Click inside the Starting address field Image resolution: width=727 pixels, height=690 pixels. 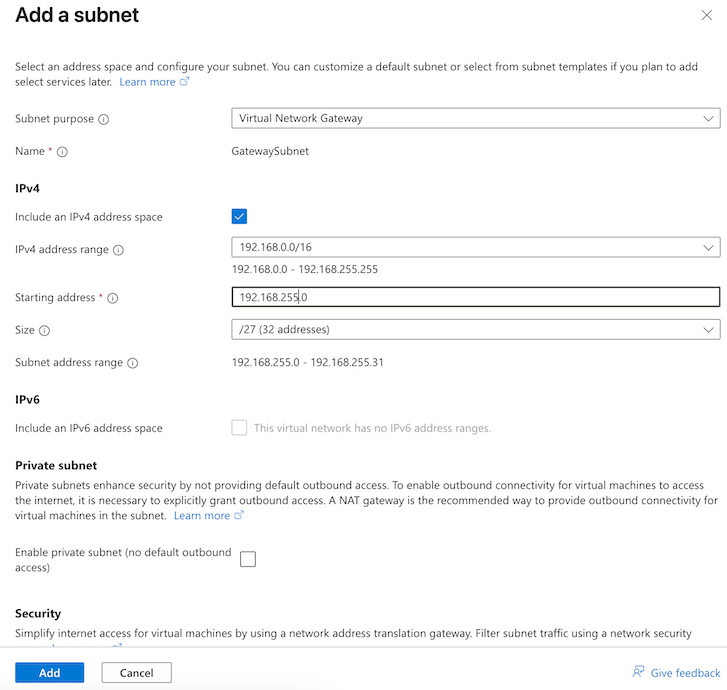click(476, 297)
